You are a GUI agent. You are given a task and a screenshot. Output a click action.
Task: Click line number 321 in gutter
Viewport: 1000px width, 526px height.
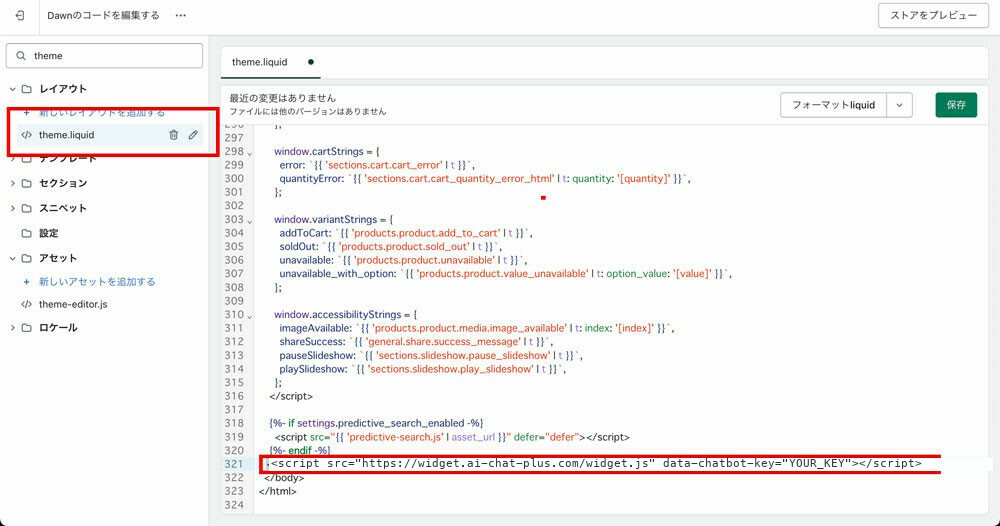coord(234,464)
